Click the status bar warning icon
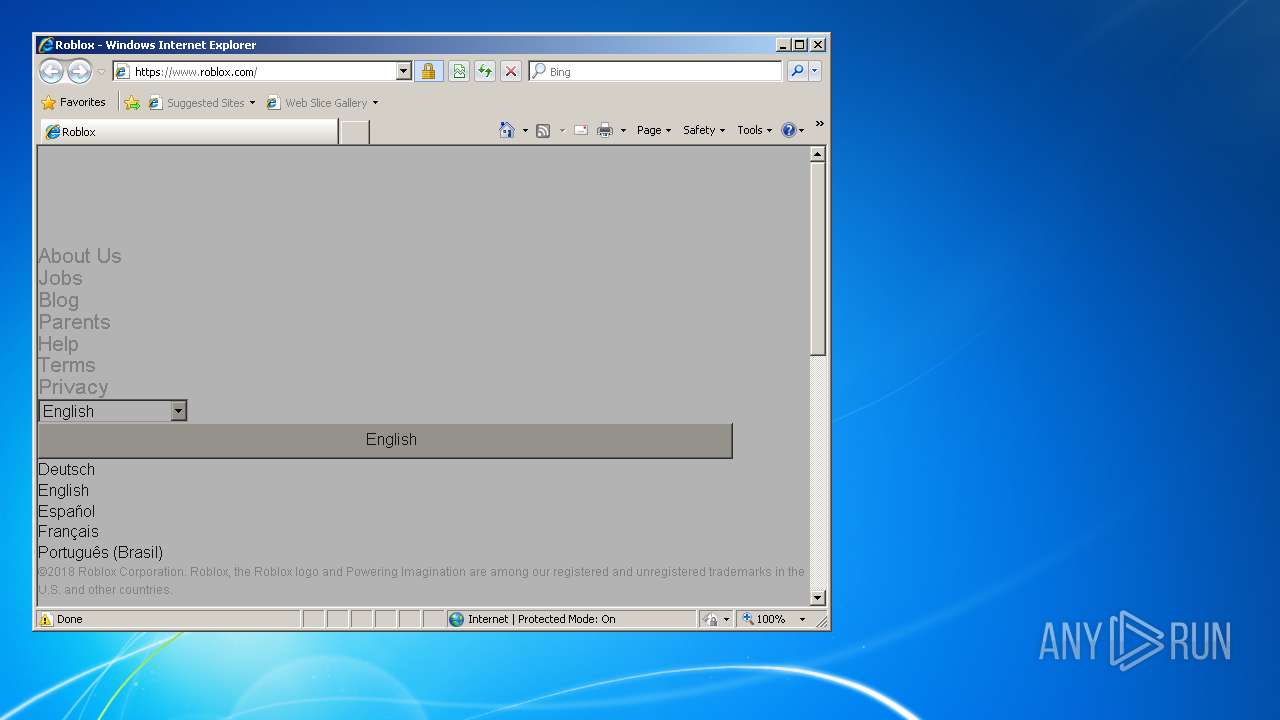The image size is (1280, 720). [x=45, y=619]
